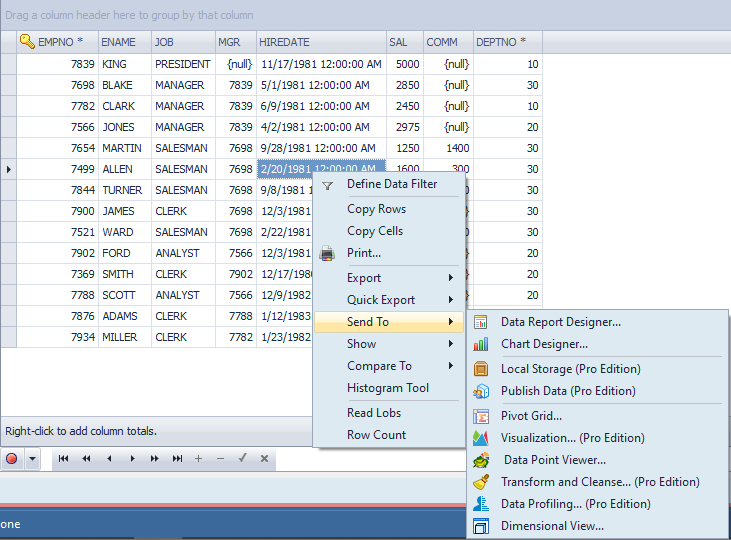Expand the Export submenu

pos(390,278)
